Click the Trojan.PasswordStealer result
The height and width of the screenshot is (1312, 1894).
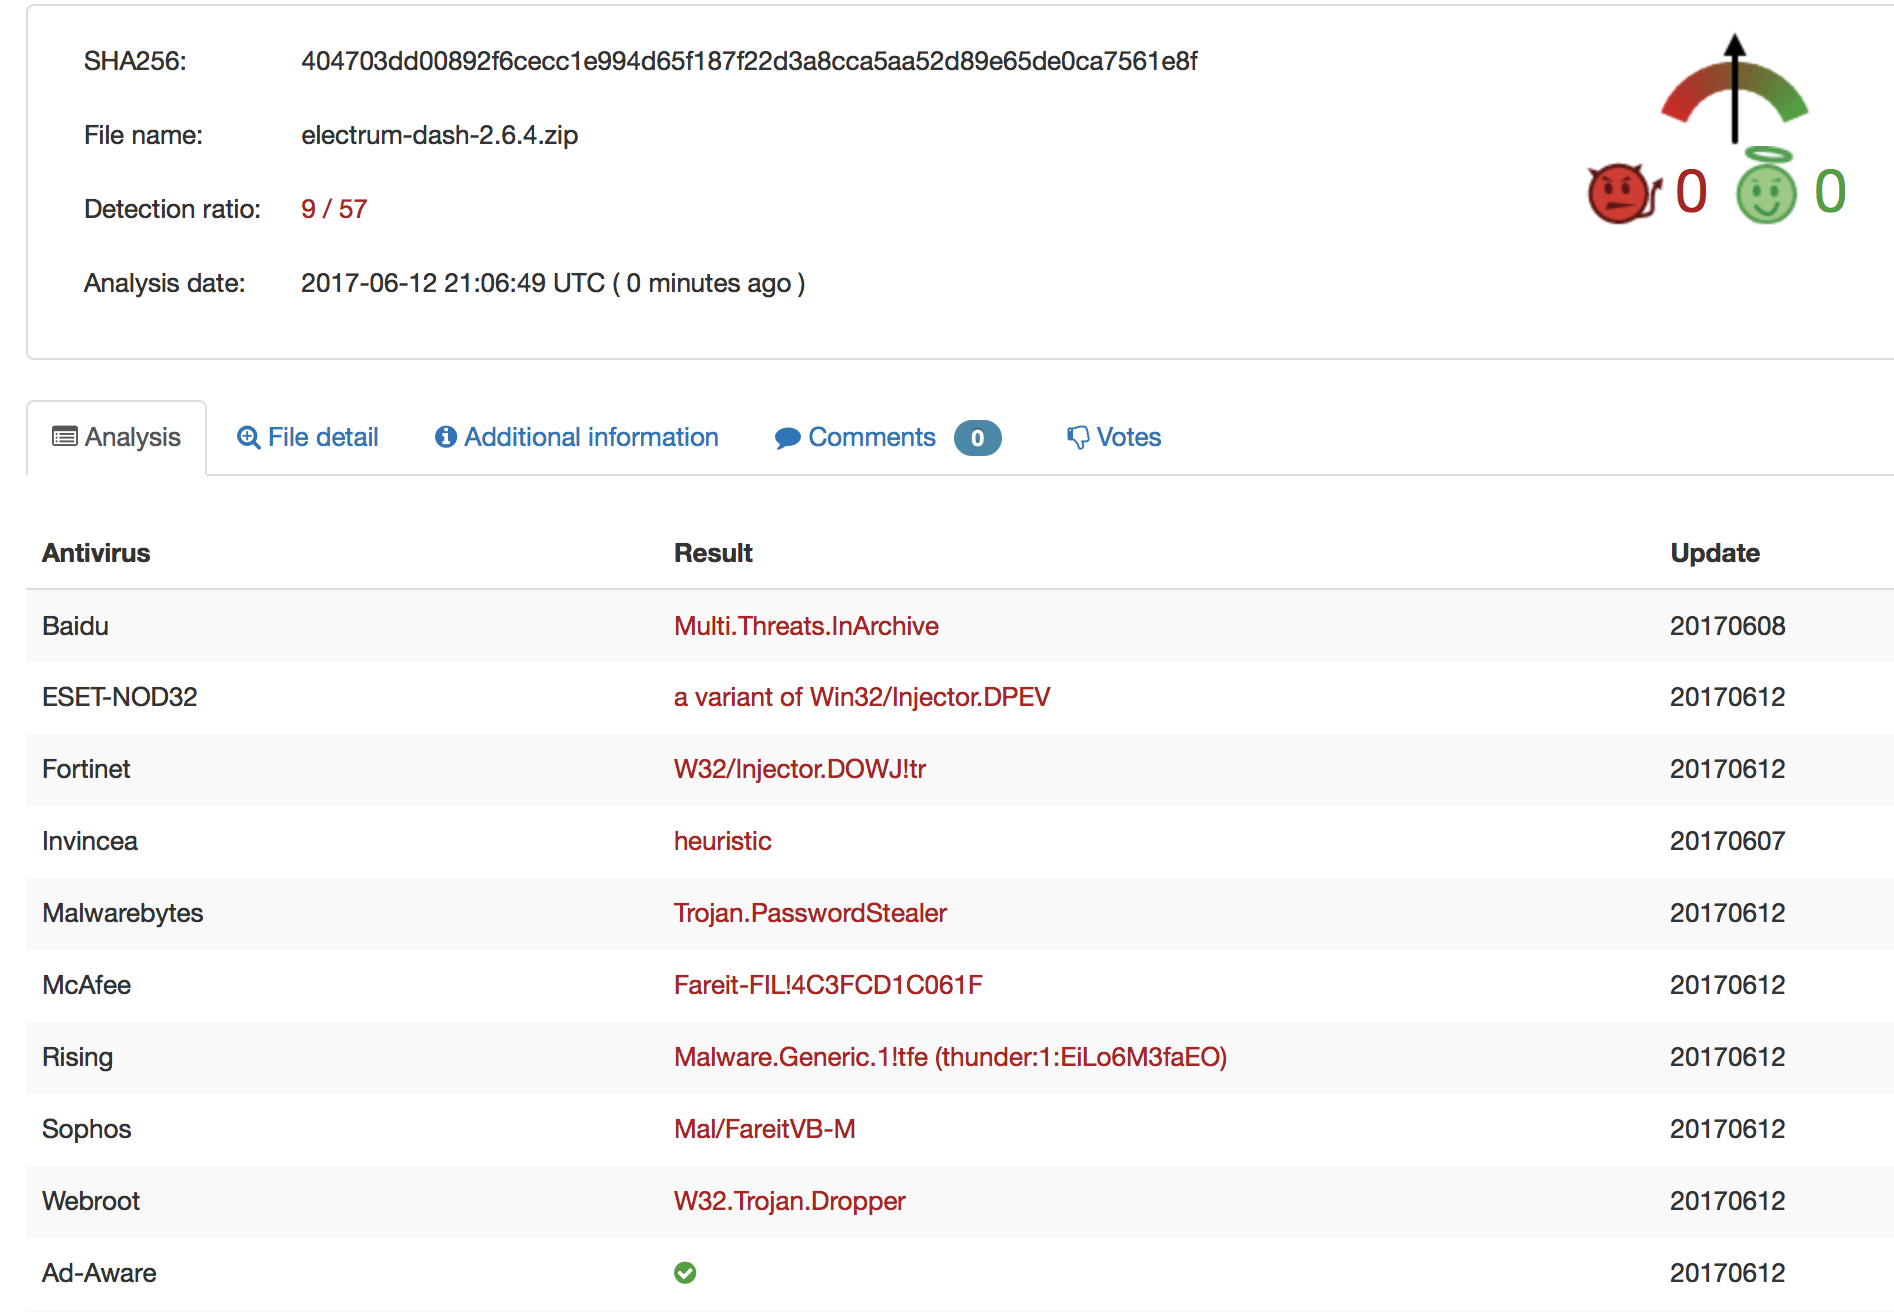click(810, 913)
